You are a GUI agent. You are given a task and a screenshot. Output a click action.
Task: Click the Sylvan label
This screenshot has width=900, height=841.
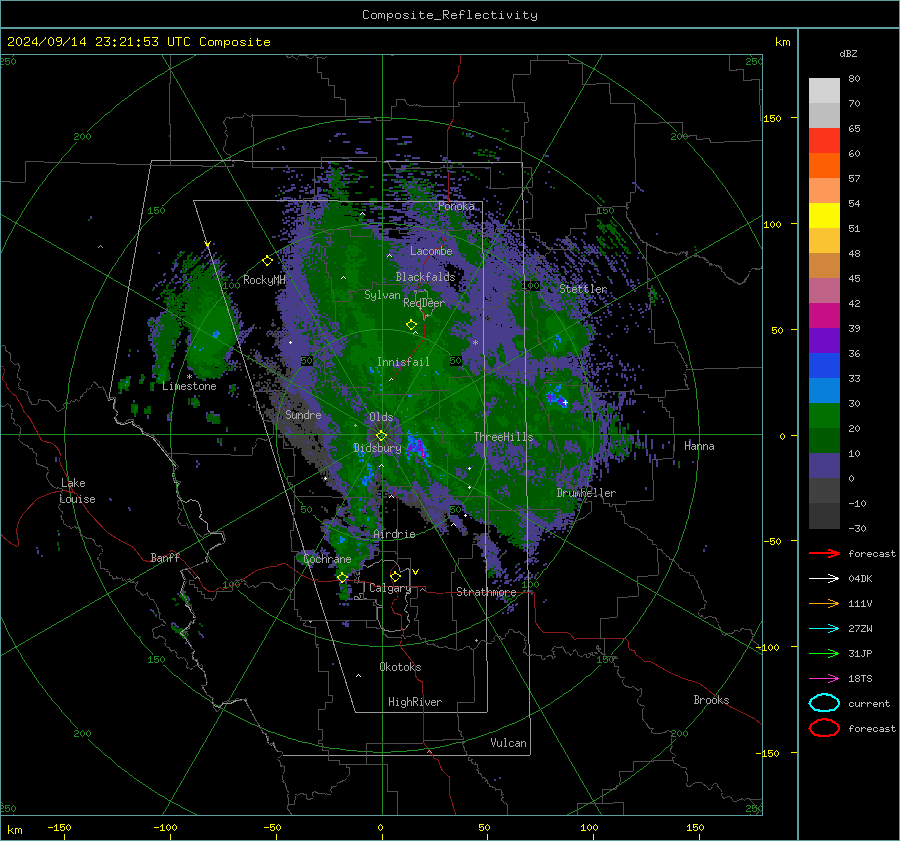(x=382, y=296)
